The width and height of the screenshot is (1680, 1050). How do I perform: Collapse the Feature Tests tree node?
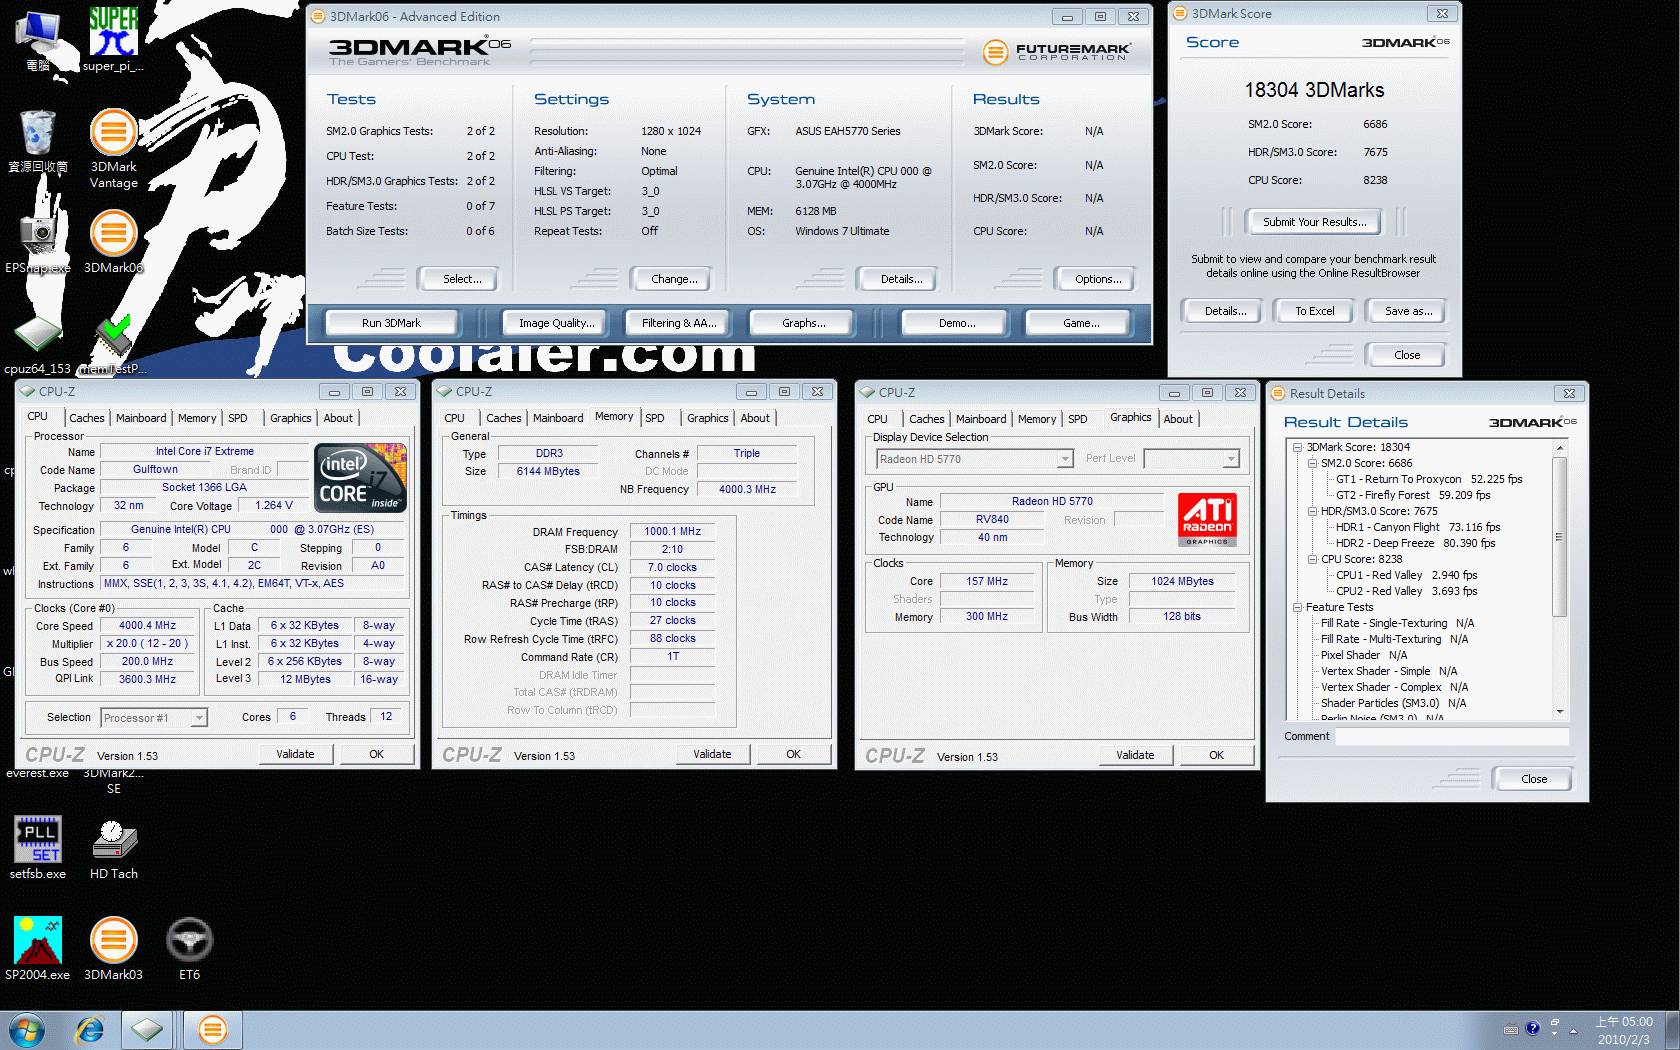point(1297,607)
